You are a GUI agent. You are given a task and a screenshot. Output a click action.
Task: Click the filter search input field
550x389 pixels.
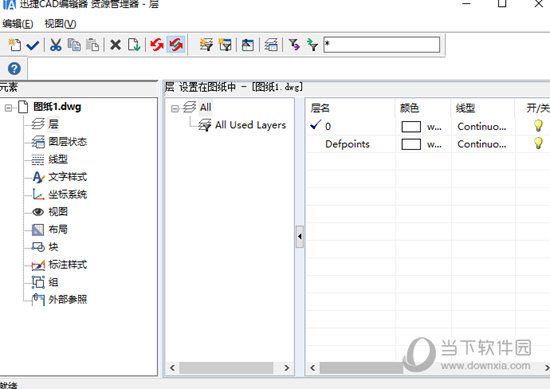[x=382, y=45]
